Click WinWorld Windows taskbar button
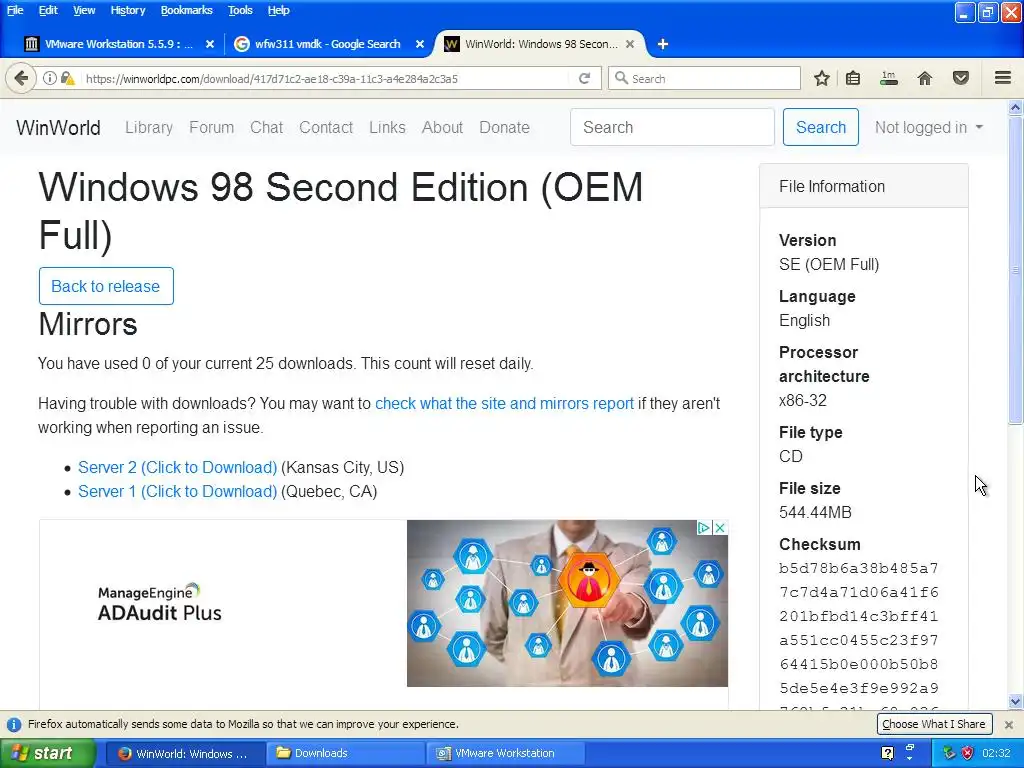Image resolution: width=1024 pixels, height=768 pixels. (185, 753)
